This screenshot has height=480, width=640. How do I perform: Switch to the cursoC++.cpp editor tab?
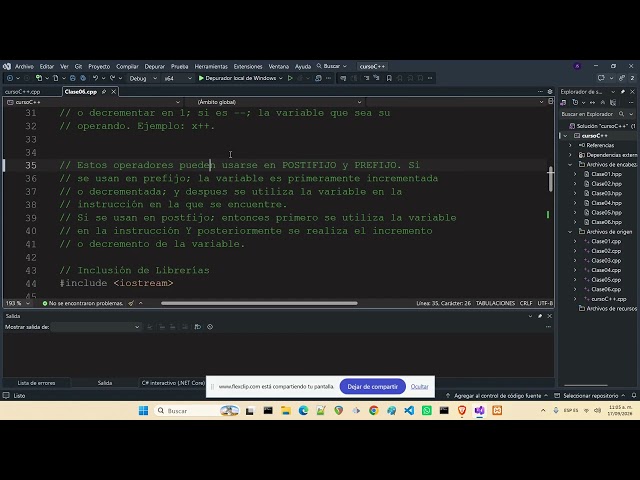[x=22, y=91]
